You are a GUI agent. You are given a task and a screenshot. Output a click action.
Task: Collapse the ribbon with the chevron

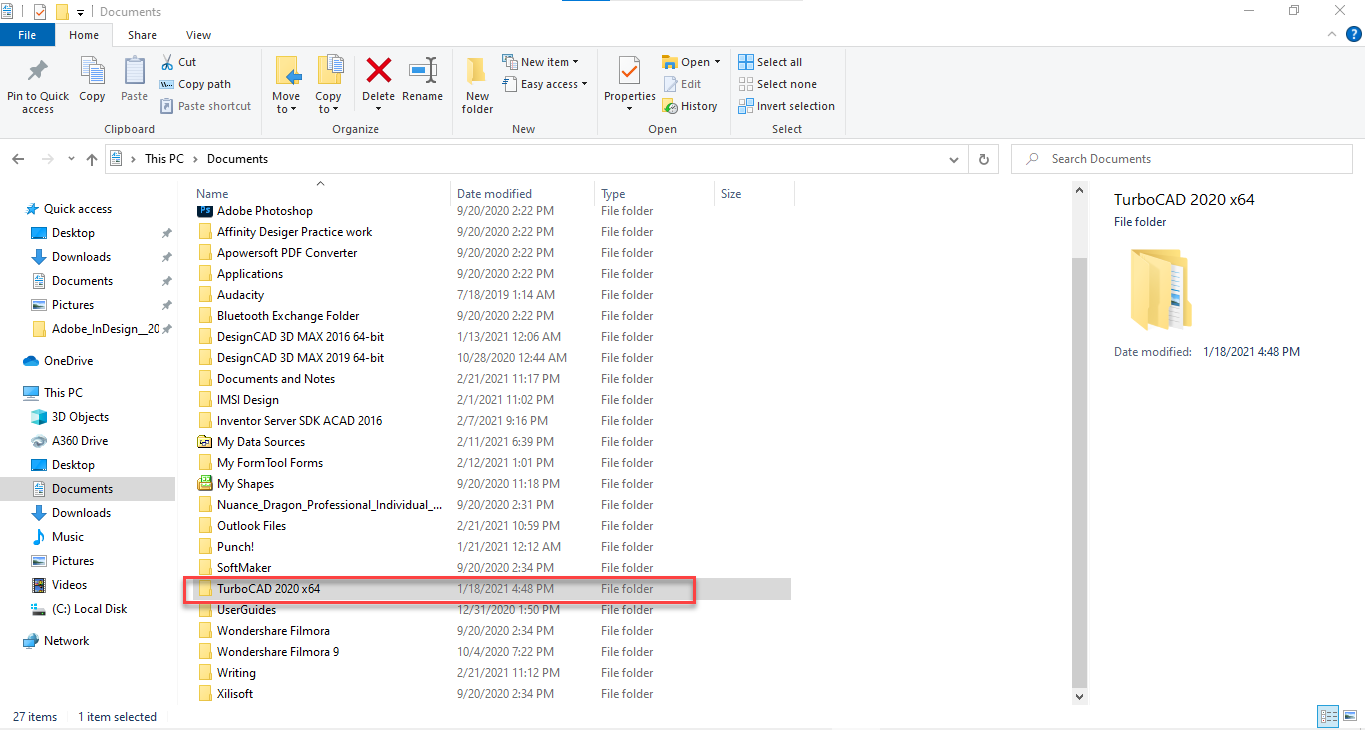click(x=1331, y=34)
